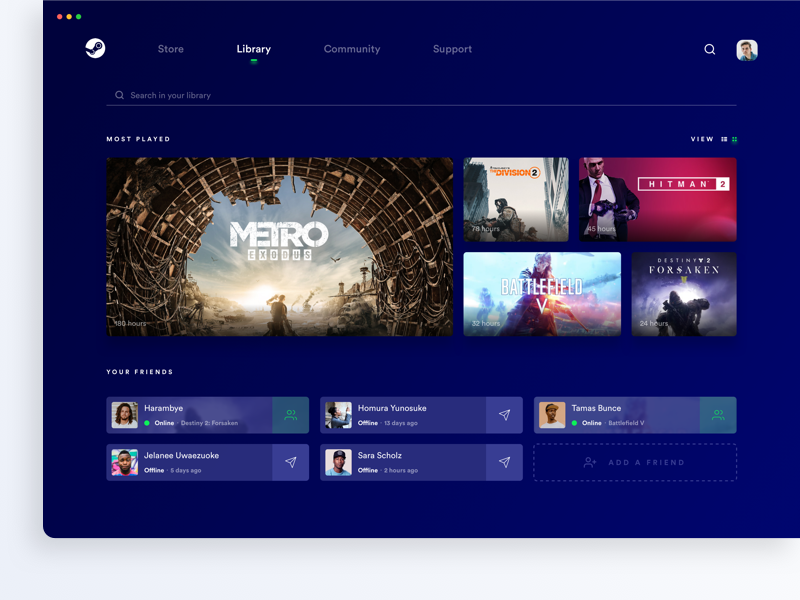Click the Add a Friend button
This screenshot has width=800, height=600.
[x=635, y=462]
